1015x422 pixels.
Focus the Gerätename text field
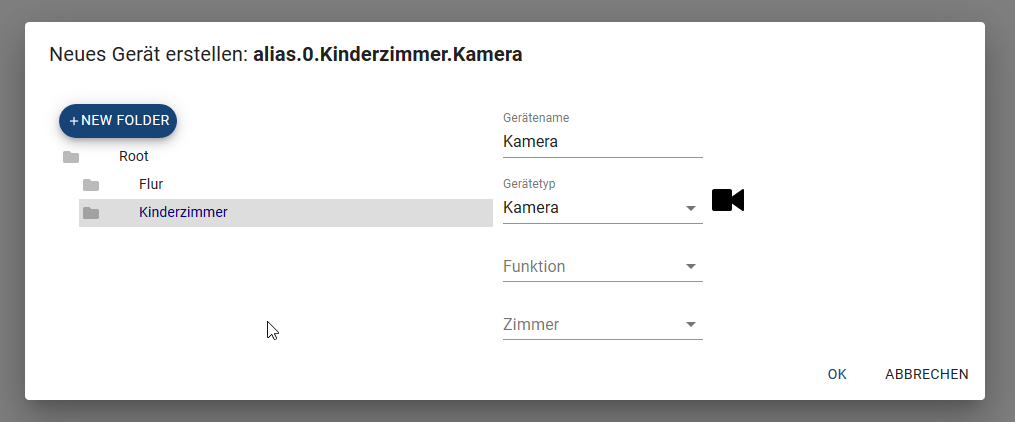coord(603,142)
